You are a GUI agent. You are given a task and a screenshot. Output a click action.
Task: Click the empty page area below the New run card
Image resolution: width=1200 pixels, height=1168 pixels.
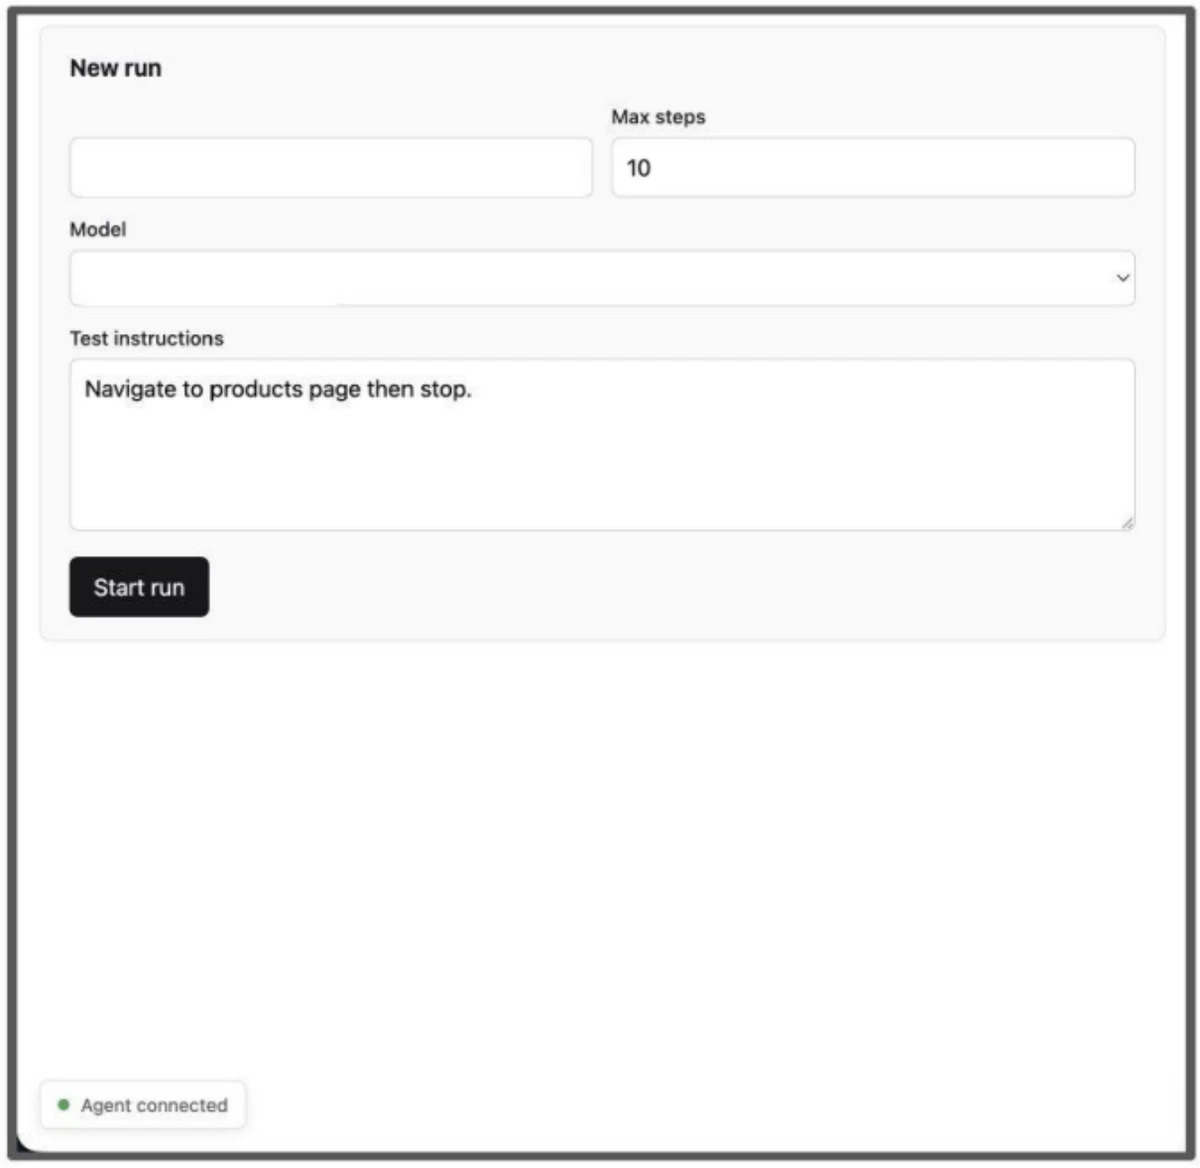[x=600, y=850]
